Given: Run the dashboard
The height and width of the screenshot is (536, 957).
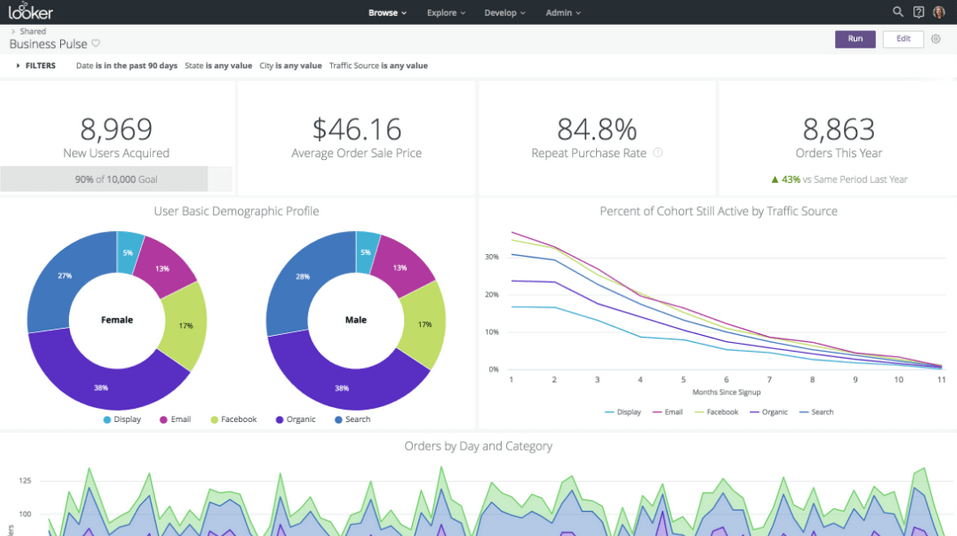Looking at the screenshot, I should pos(855,39).
